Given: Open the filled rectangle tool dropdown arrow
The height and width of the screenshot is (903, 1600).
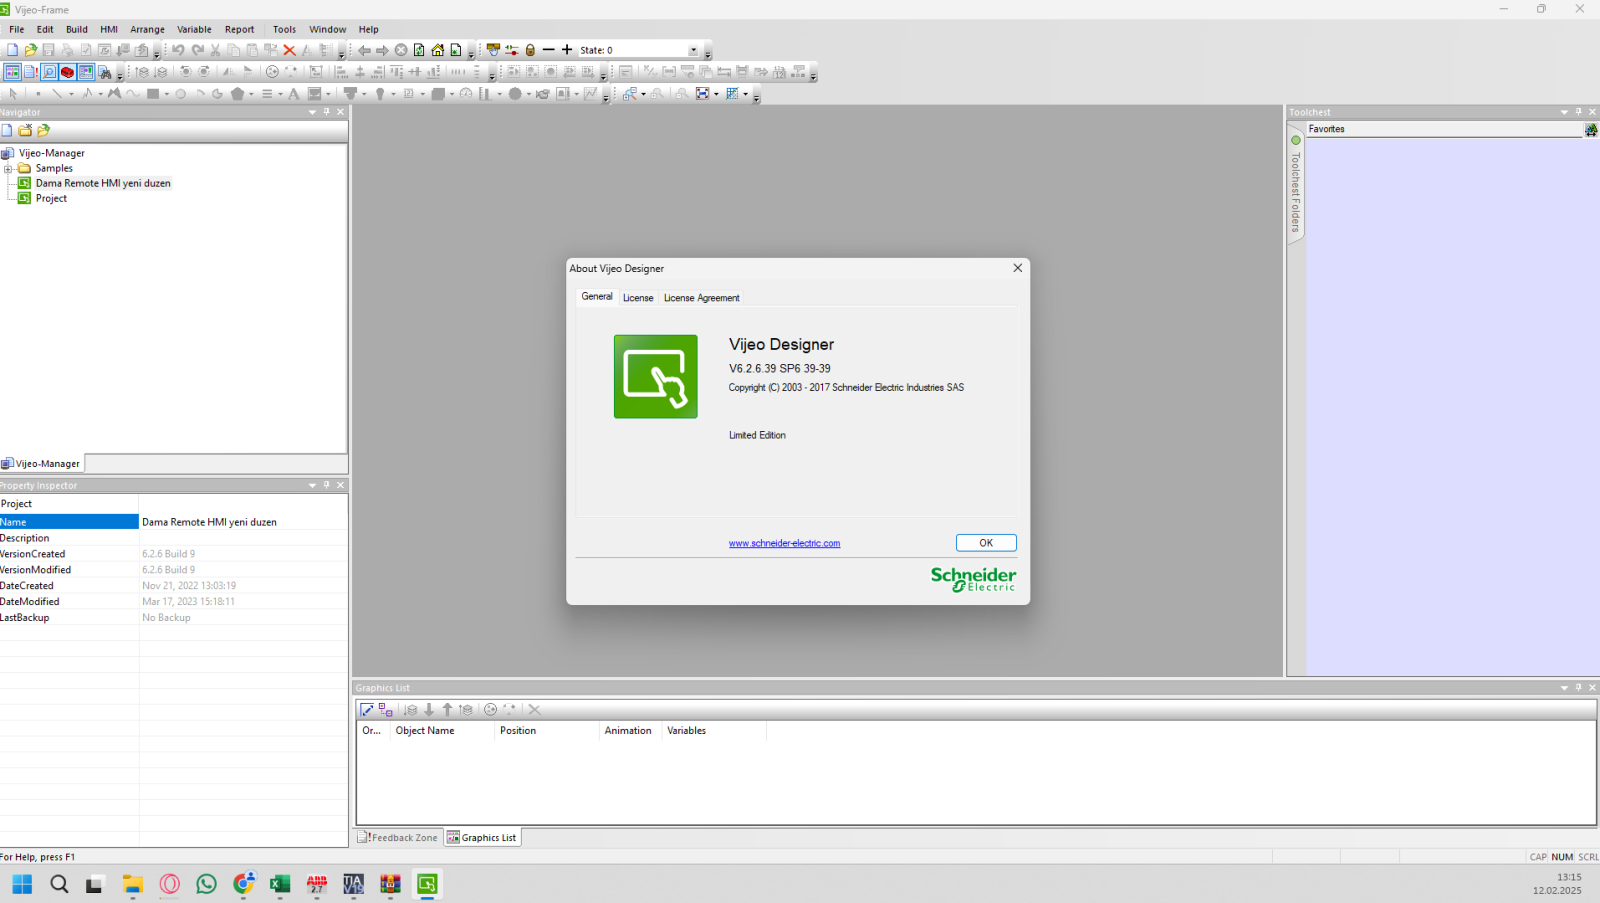Looking at the screenshot, I should click(x=166, y=94).
